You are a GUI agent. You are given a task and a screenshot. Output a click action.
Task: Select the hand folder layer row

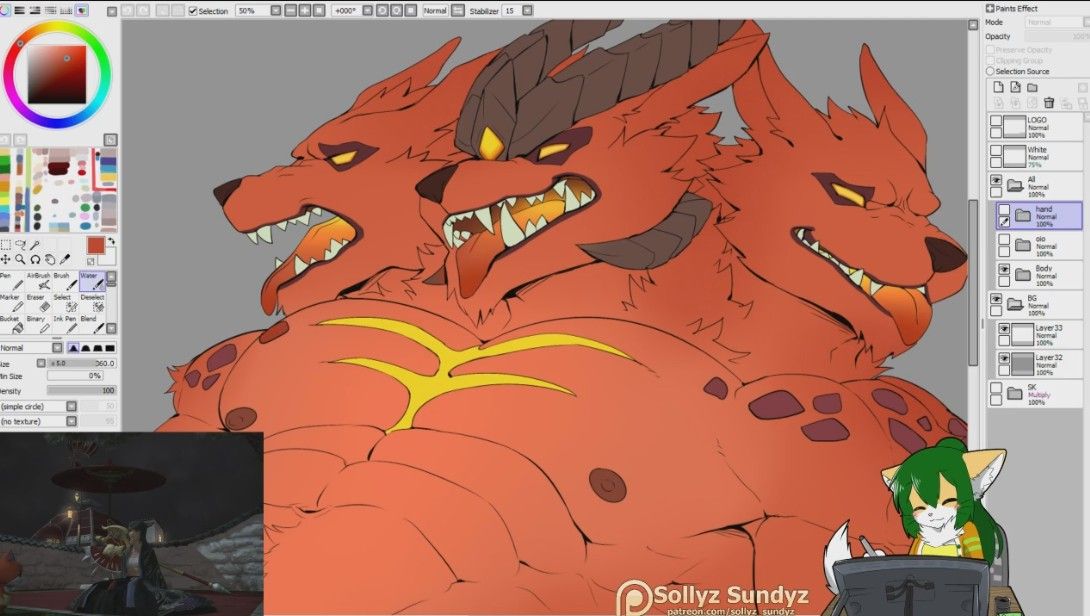click(1039, 216)
